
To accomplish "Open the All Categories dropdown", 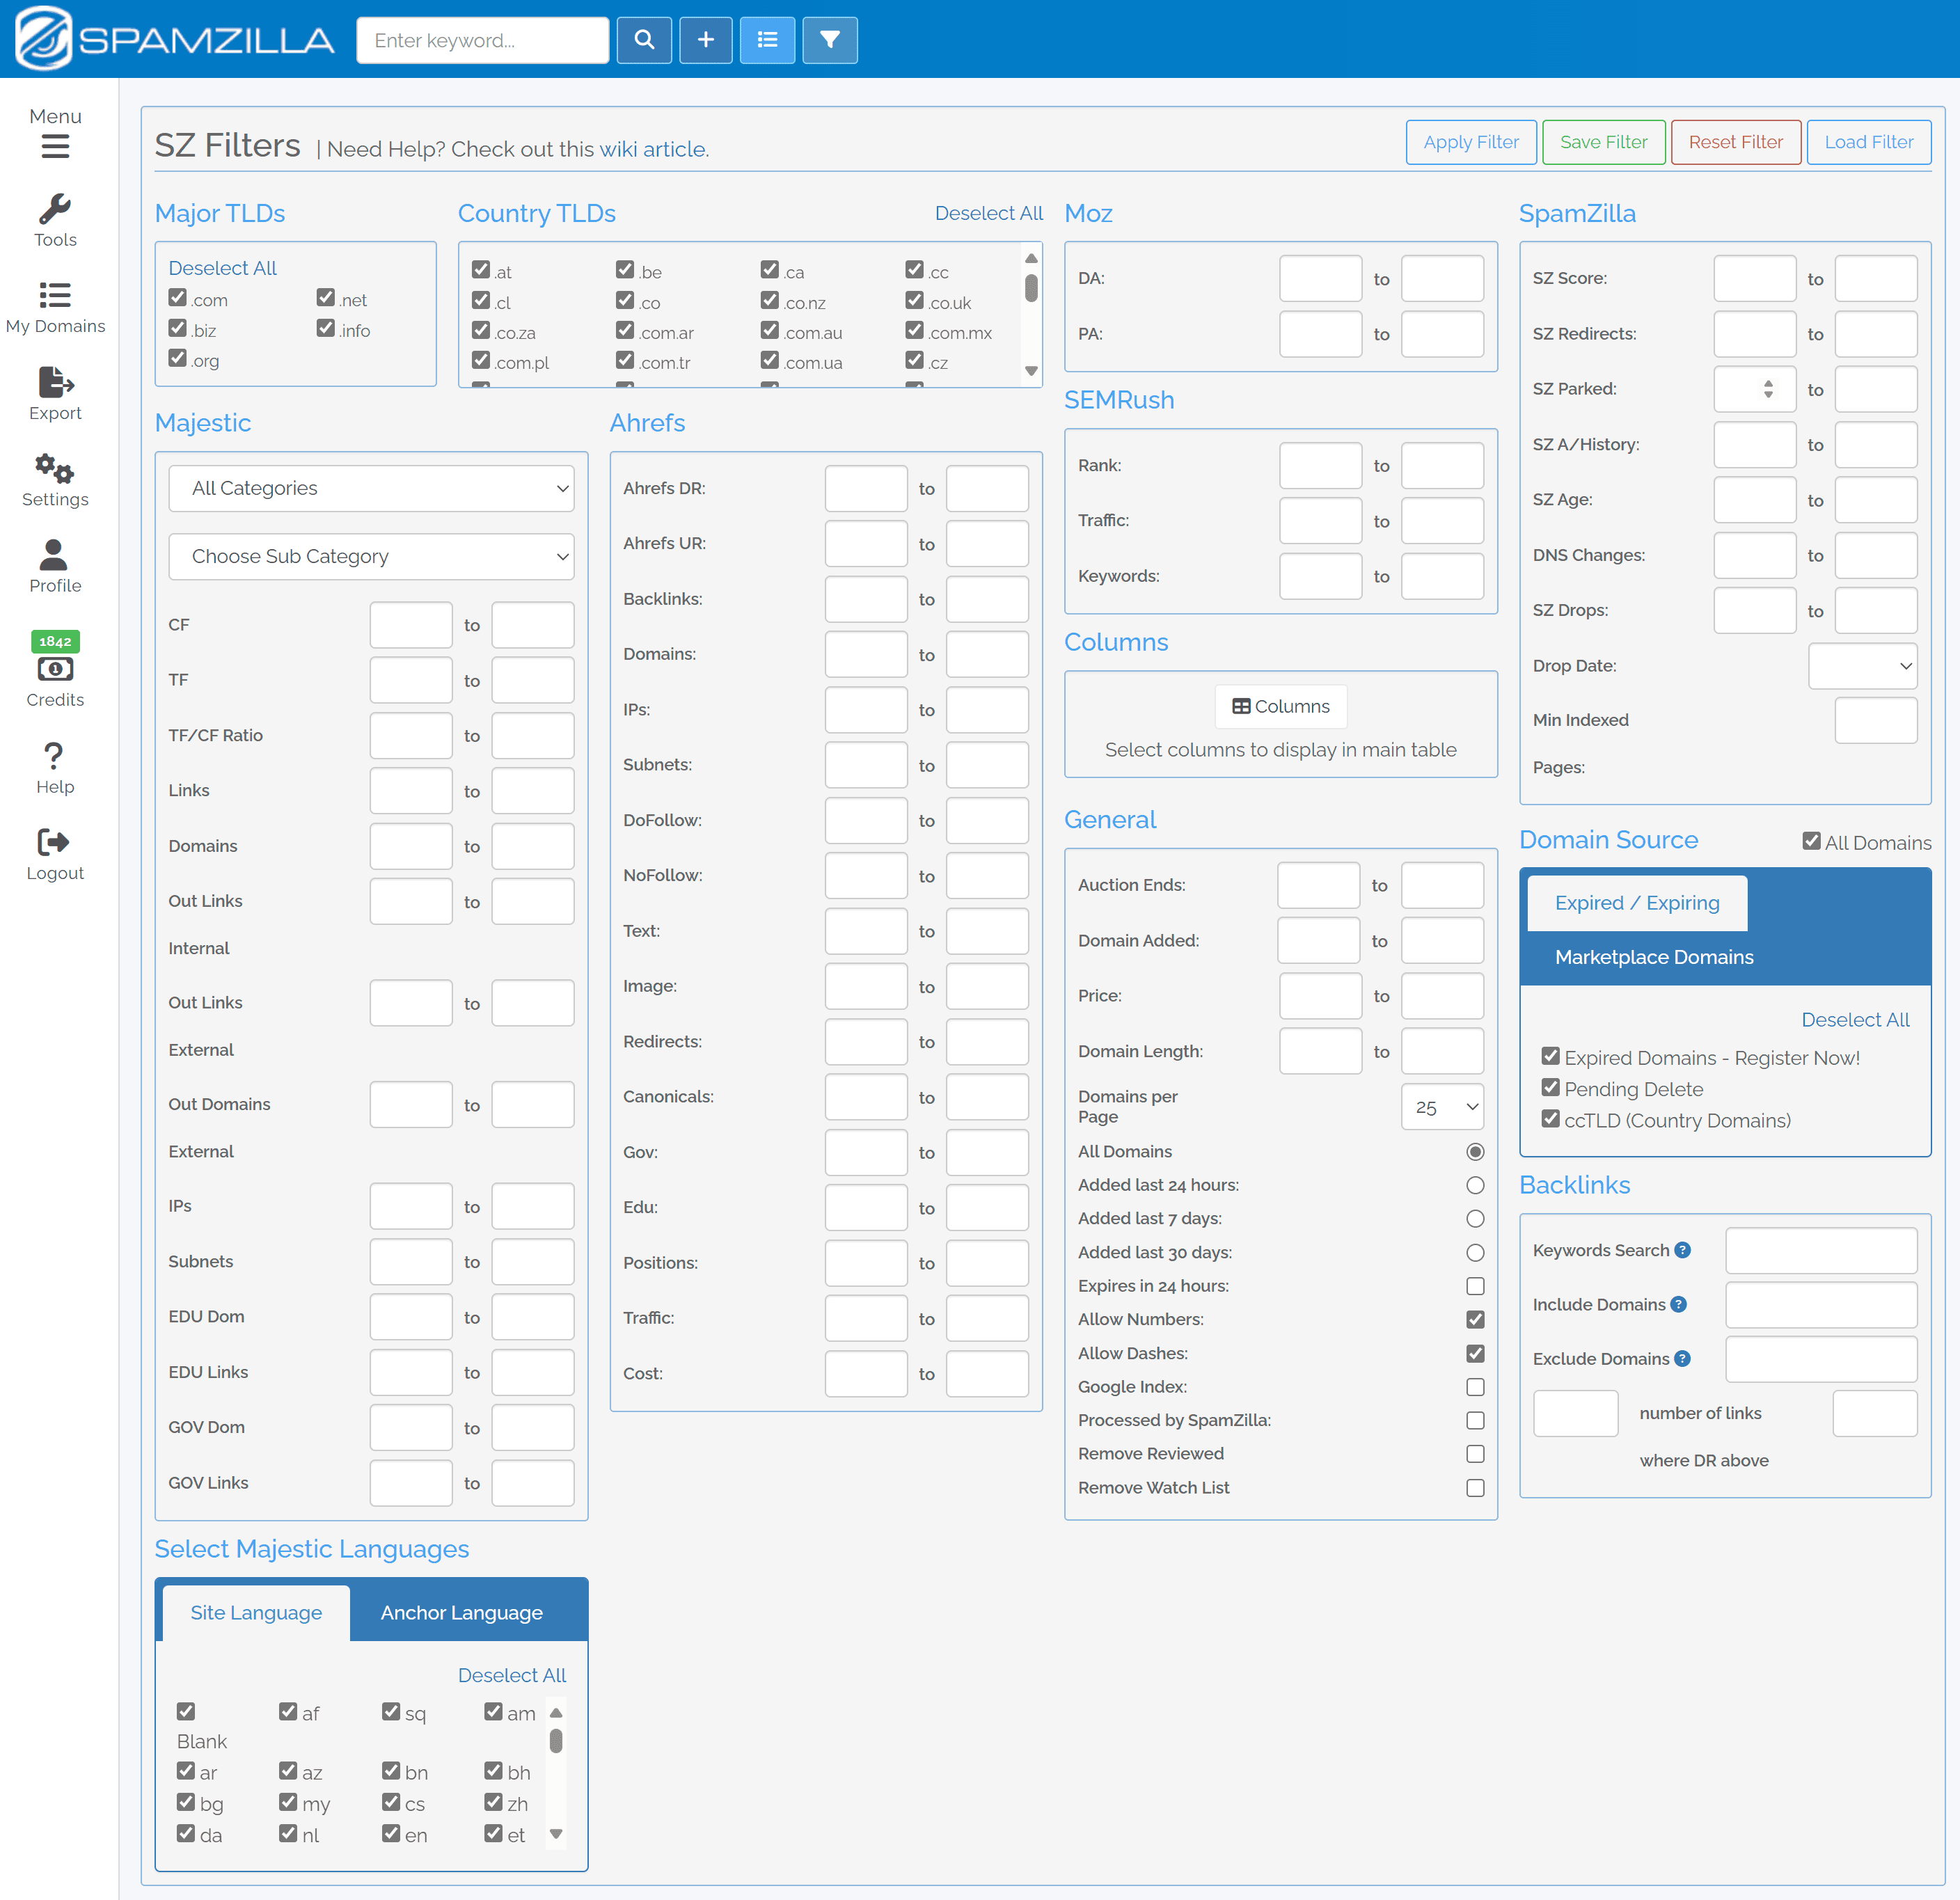I will point(371,488).
